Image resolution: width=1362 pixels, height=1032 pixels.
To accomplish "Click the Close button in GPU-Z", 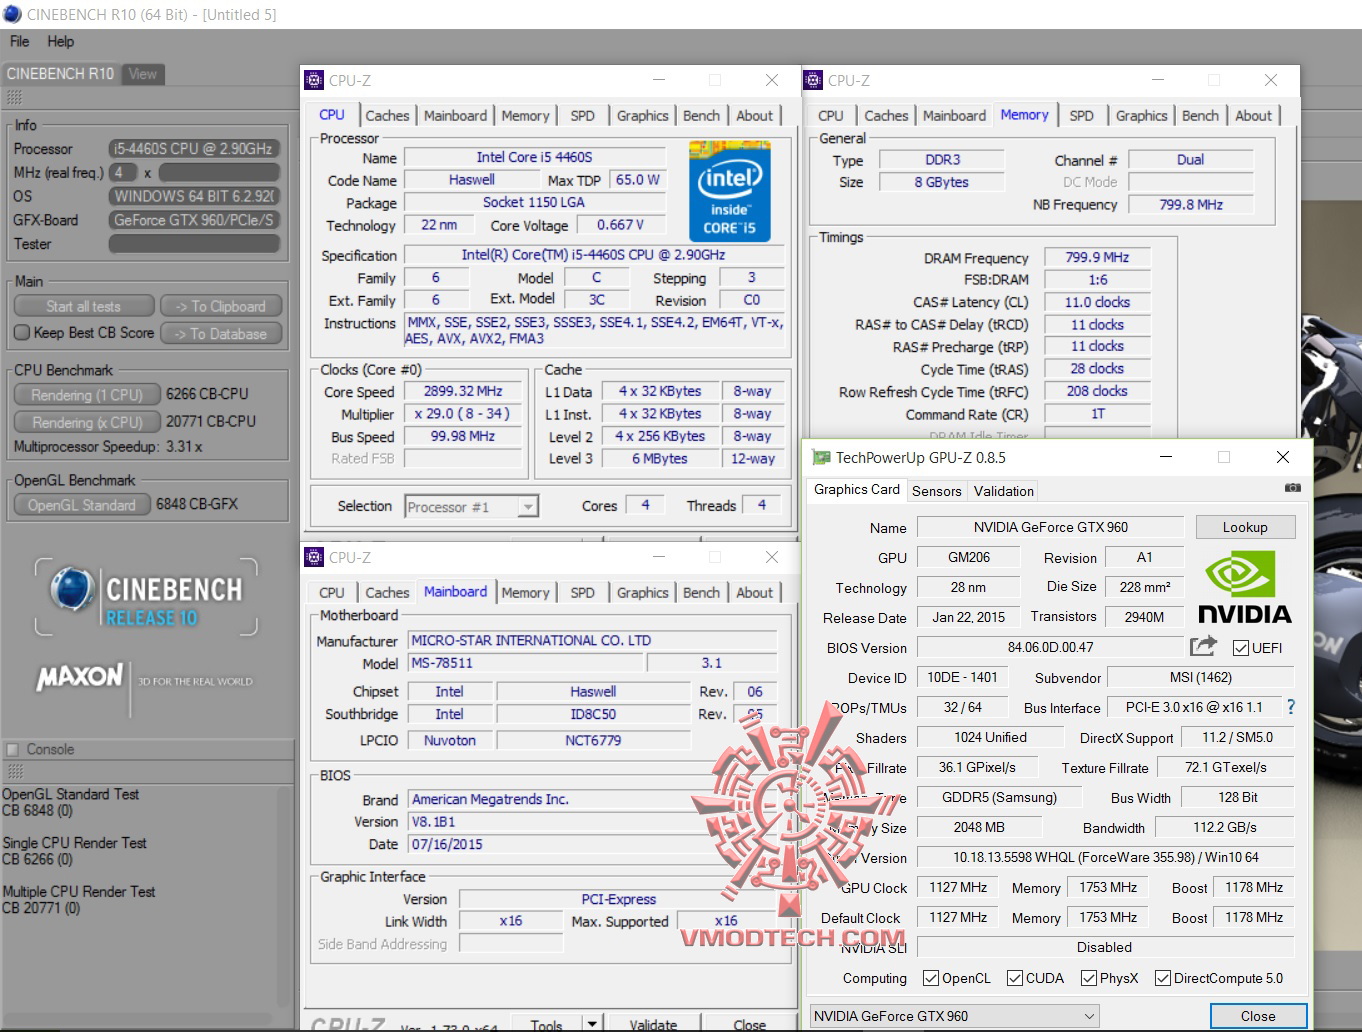I will pos(1258,1016).
